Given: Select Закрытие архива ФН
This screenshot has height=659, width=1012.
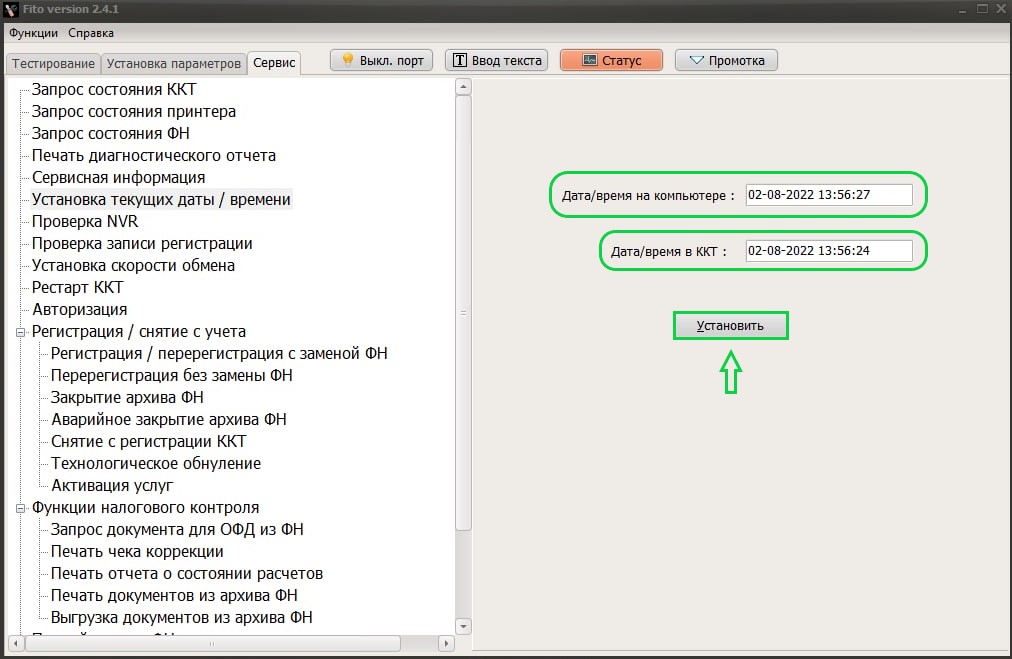Looking at the screenshot, I should click(127, 398).
